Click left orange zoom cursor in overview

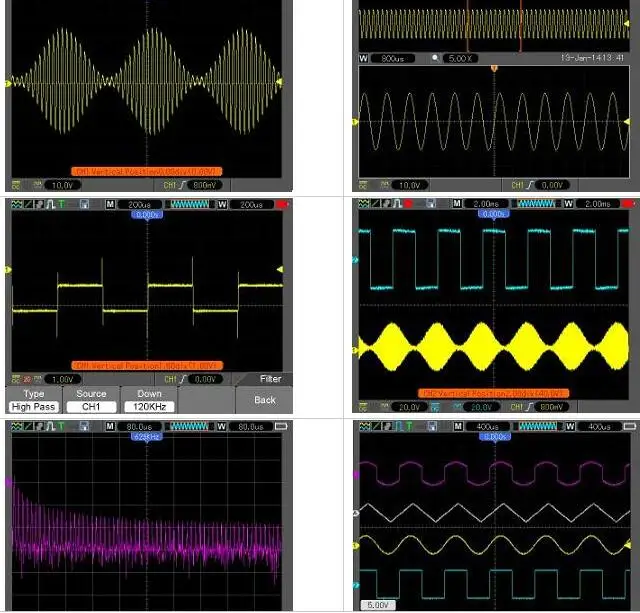(x=468, y=26)
